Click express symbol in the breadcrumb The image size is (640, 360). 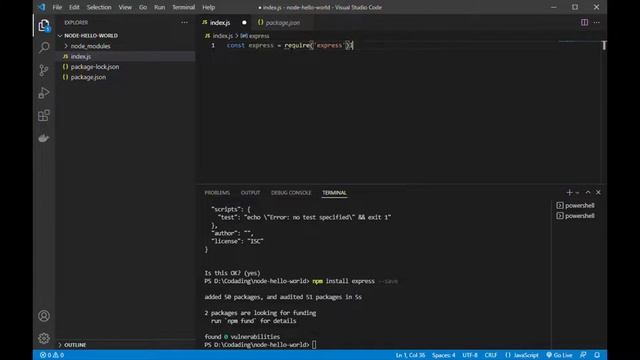coord(259,36)
